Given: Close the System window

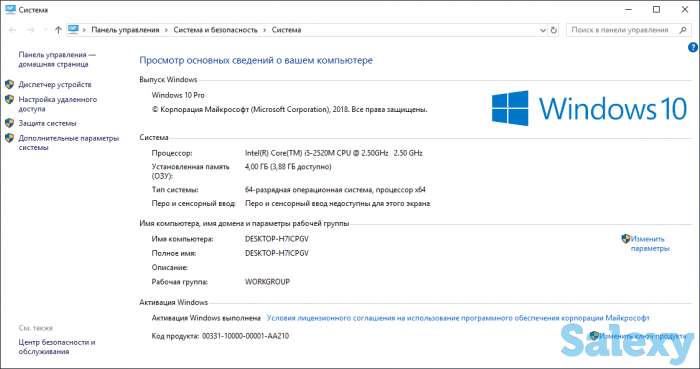Looking at the screenshot, I should tap(685, 10).
